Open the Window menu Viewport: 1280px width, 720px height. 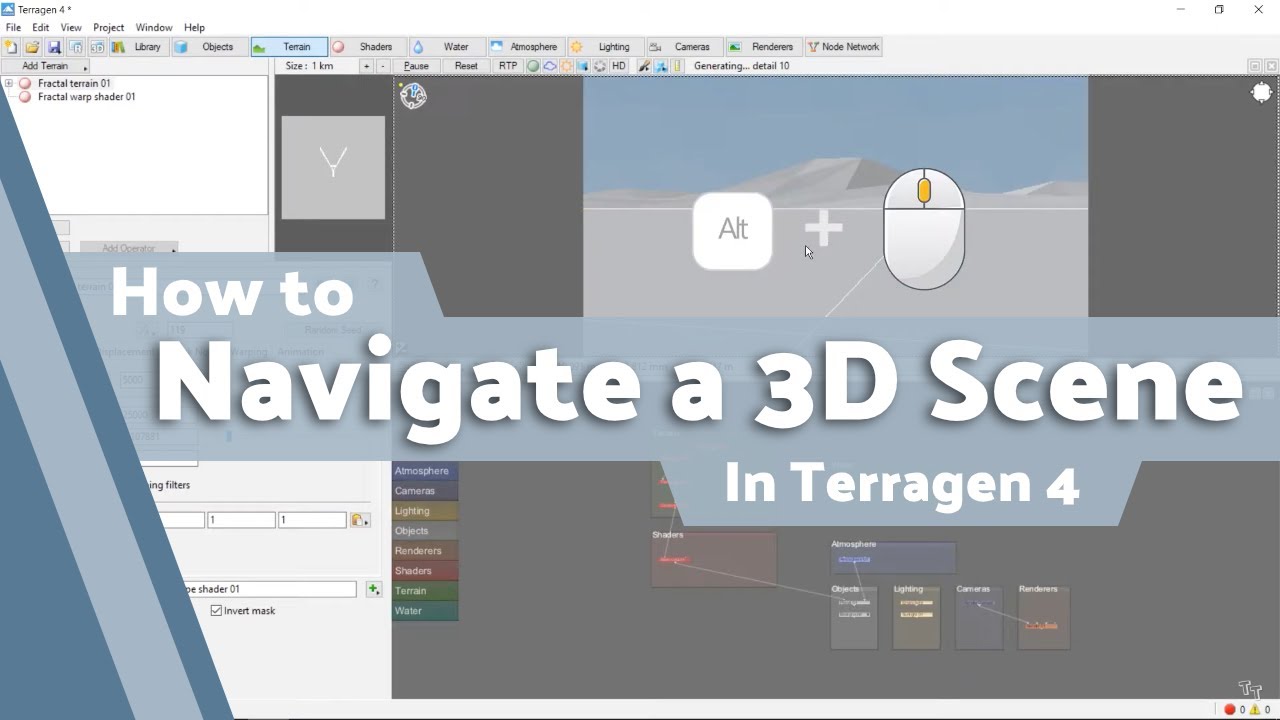154,28
